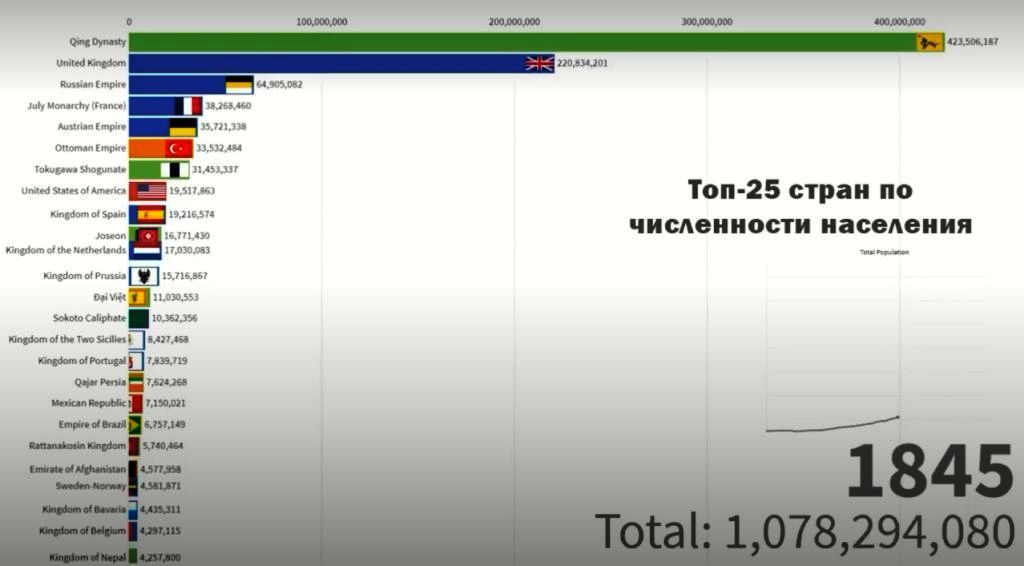
Task: Click the large 1845 year indicator
Action: tap(929, 472)
